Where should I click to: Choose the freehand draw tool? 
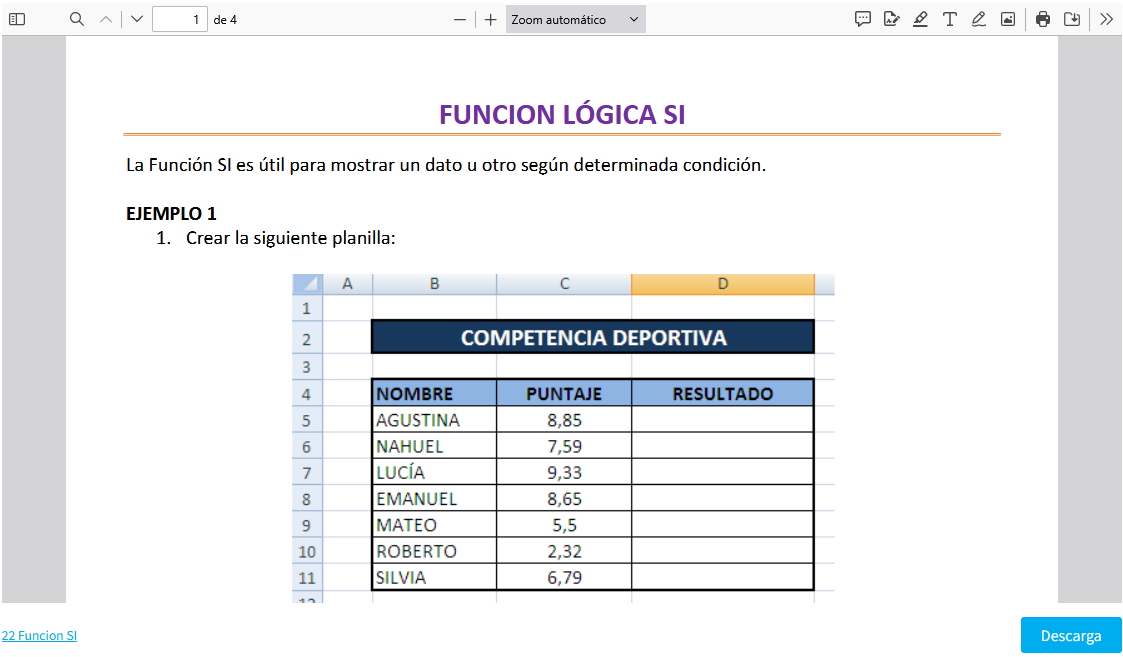click(979, 19)
